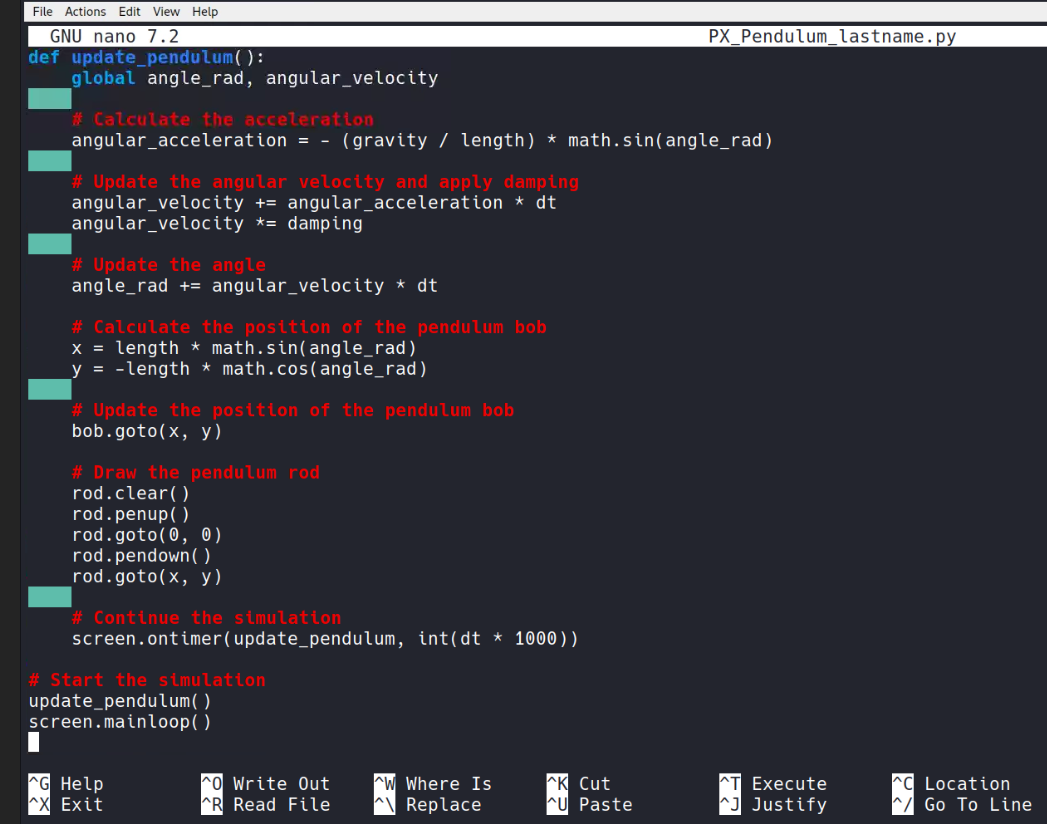Click the ^O Write Out shortcut
This screenshot has width=1047, height=824.
click(264, 784)
